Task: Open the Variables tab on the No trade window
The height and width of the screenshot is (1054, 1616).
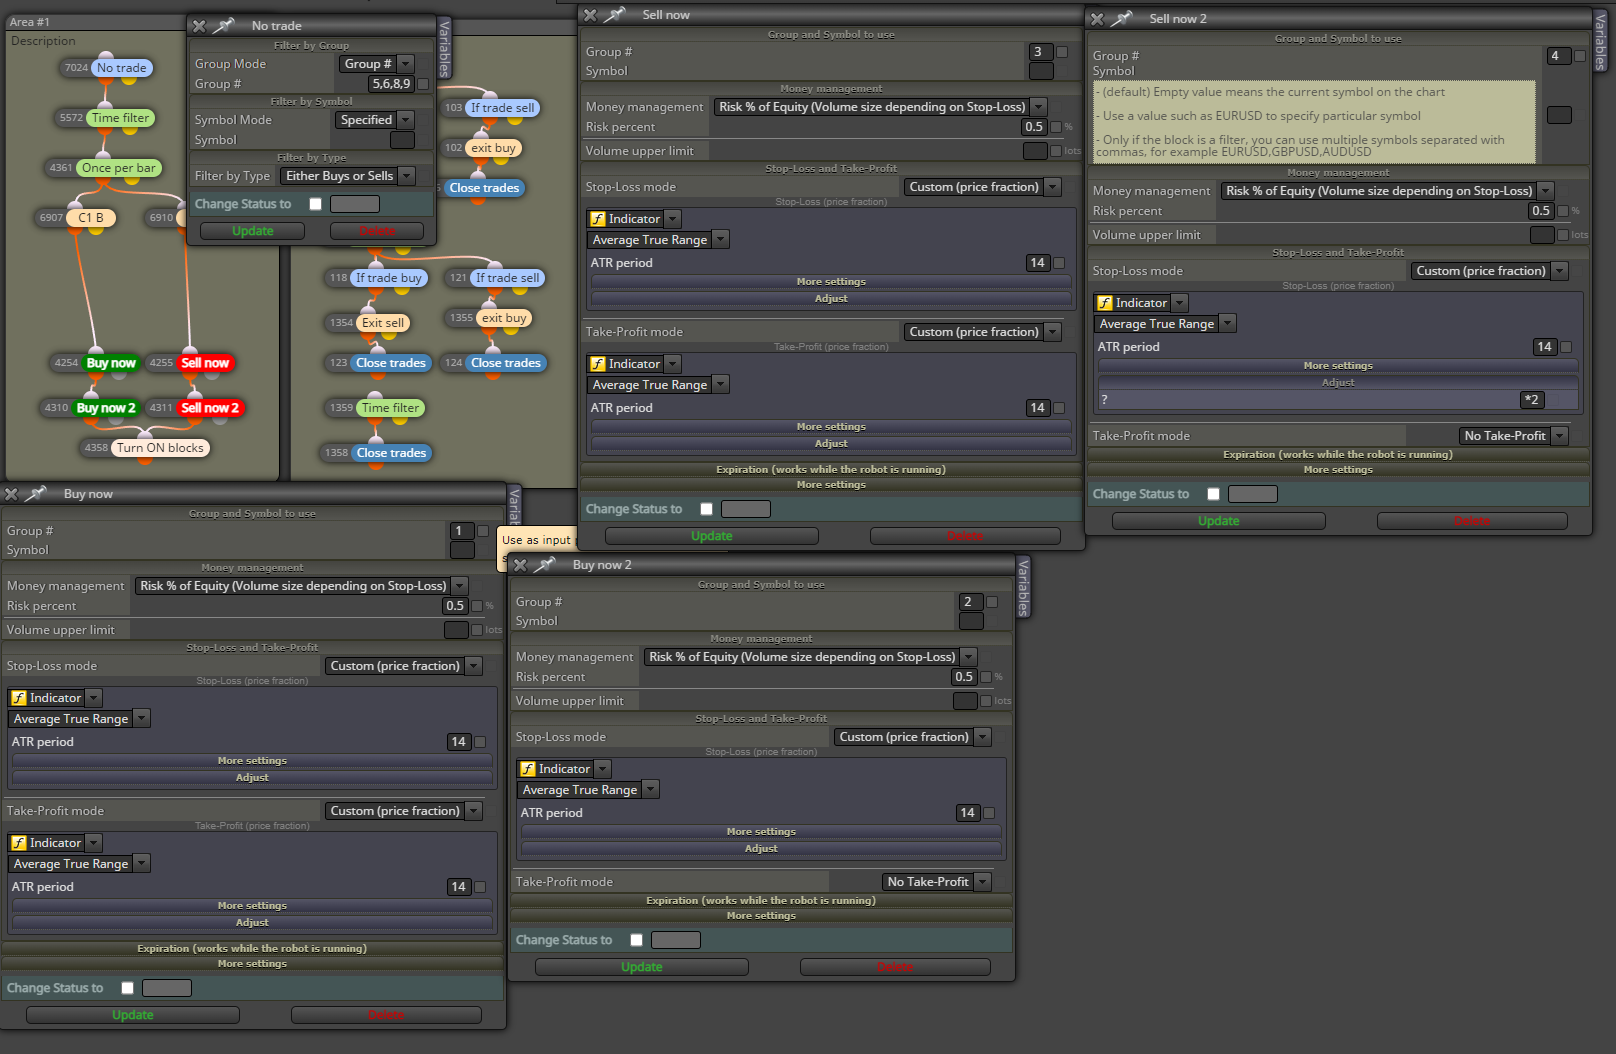Action: click(445, 47)
